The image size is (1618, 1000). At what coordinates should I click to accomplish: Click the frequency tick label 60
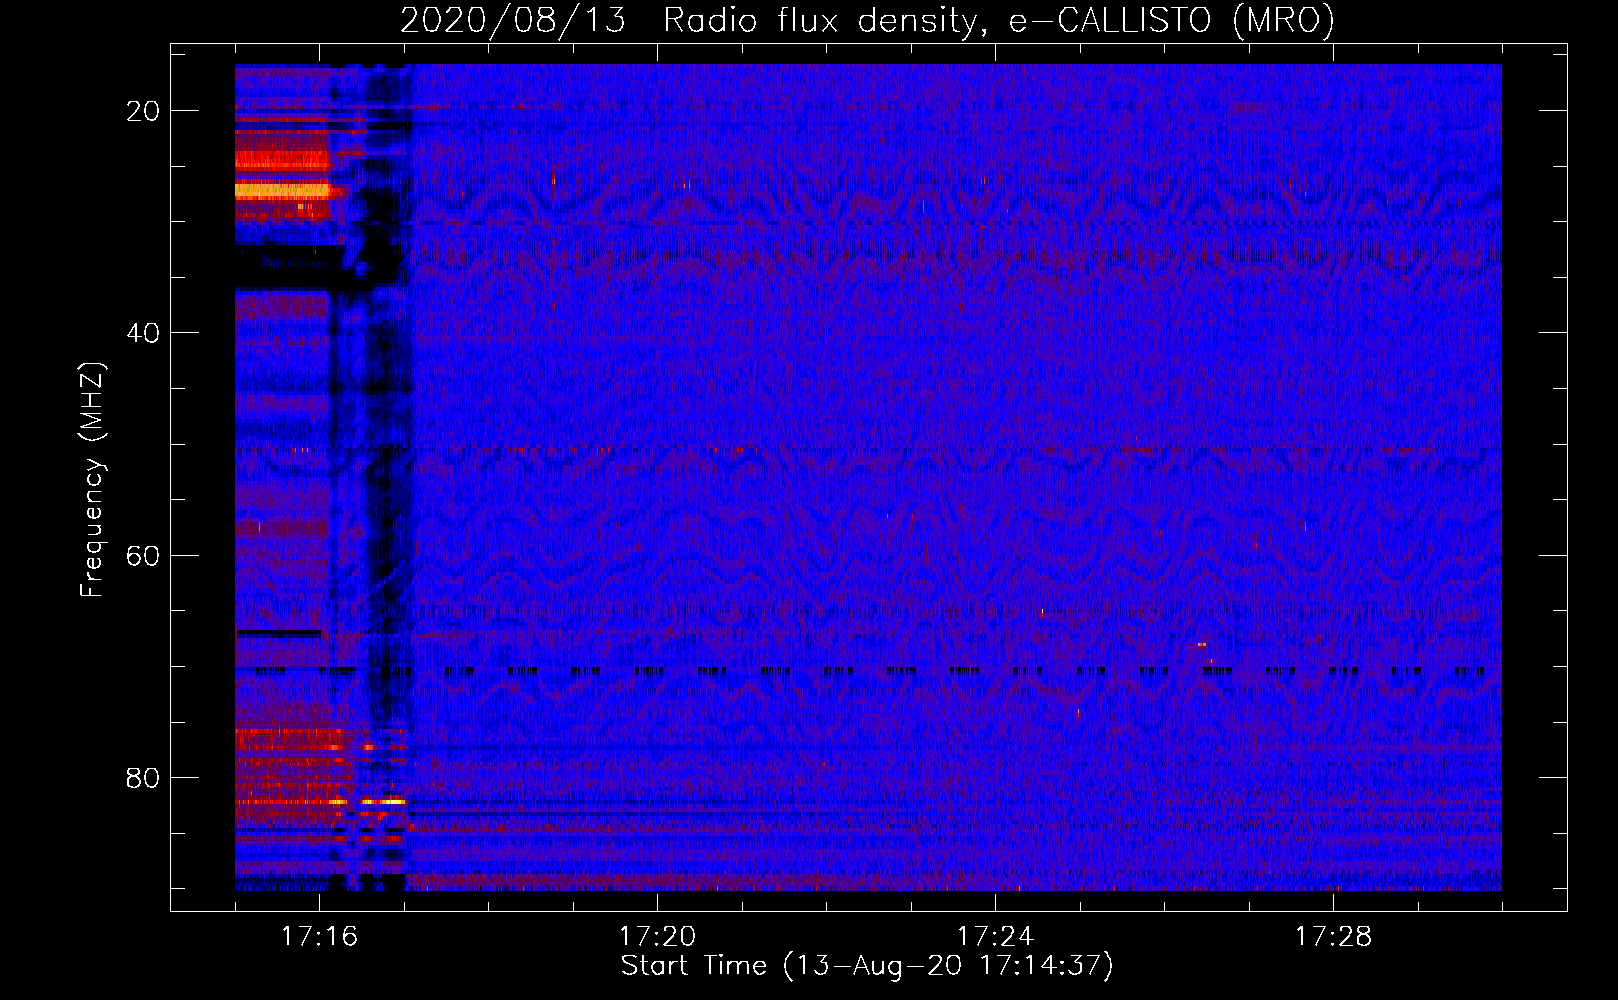click(x=143, y=556)
